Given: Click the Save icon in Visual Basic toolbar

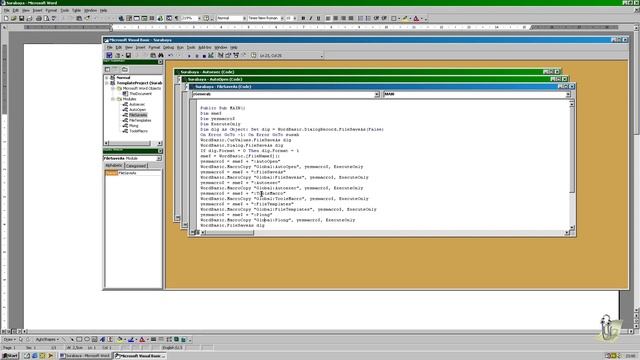Looking at the screenshot, I should pyautogui.click(x=128, y=55).
